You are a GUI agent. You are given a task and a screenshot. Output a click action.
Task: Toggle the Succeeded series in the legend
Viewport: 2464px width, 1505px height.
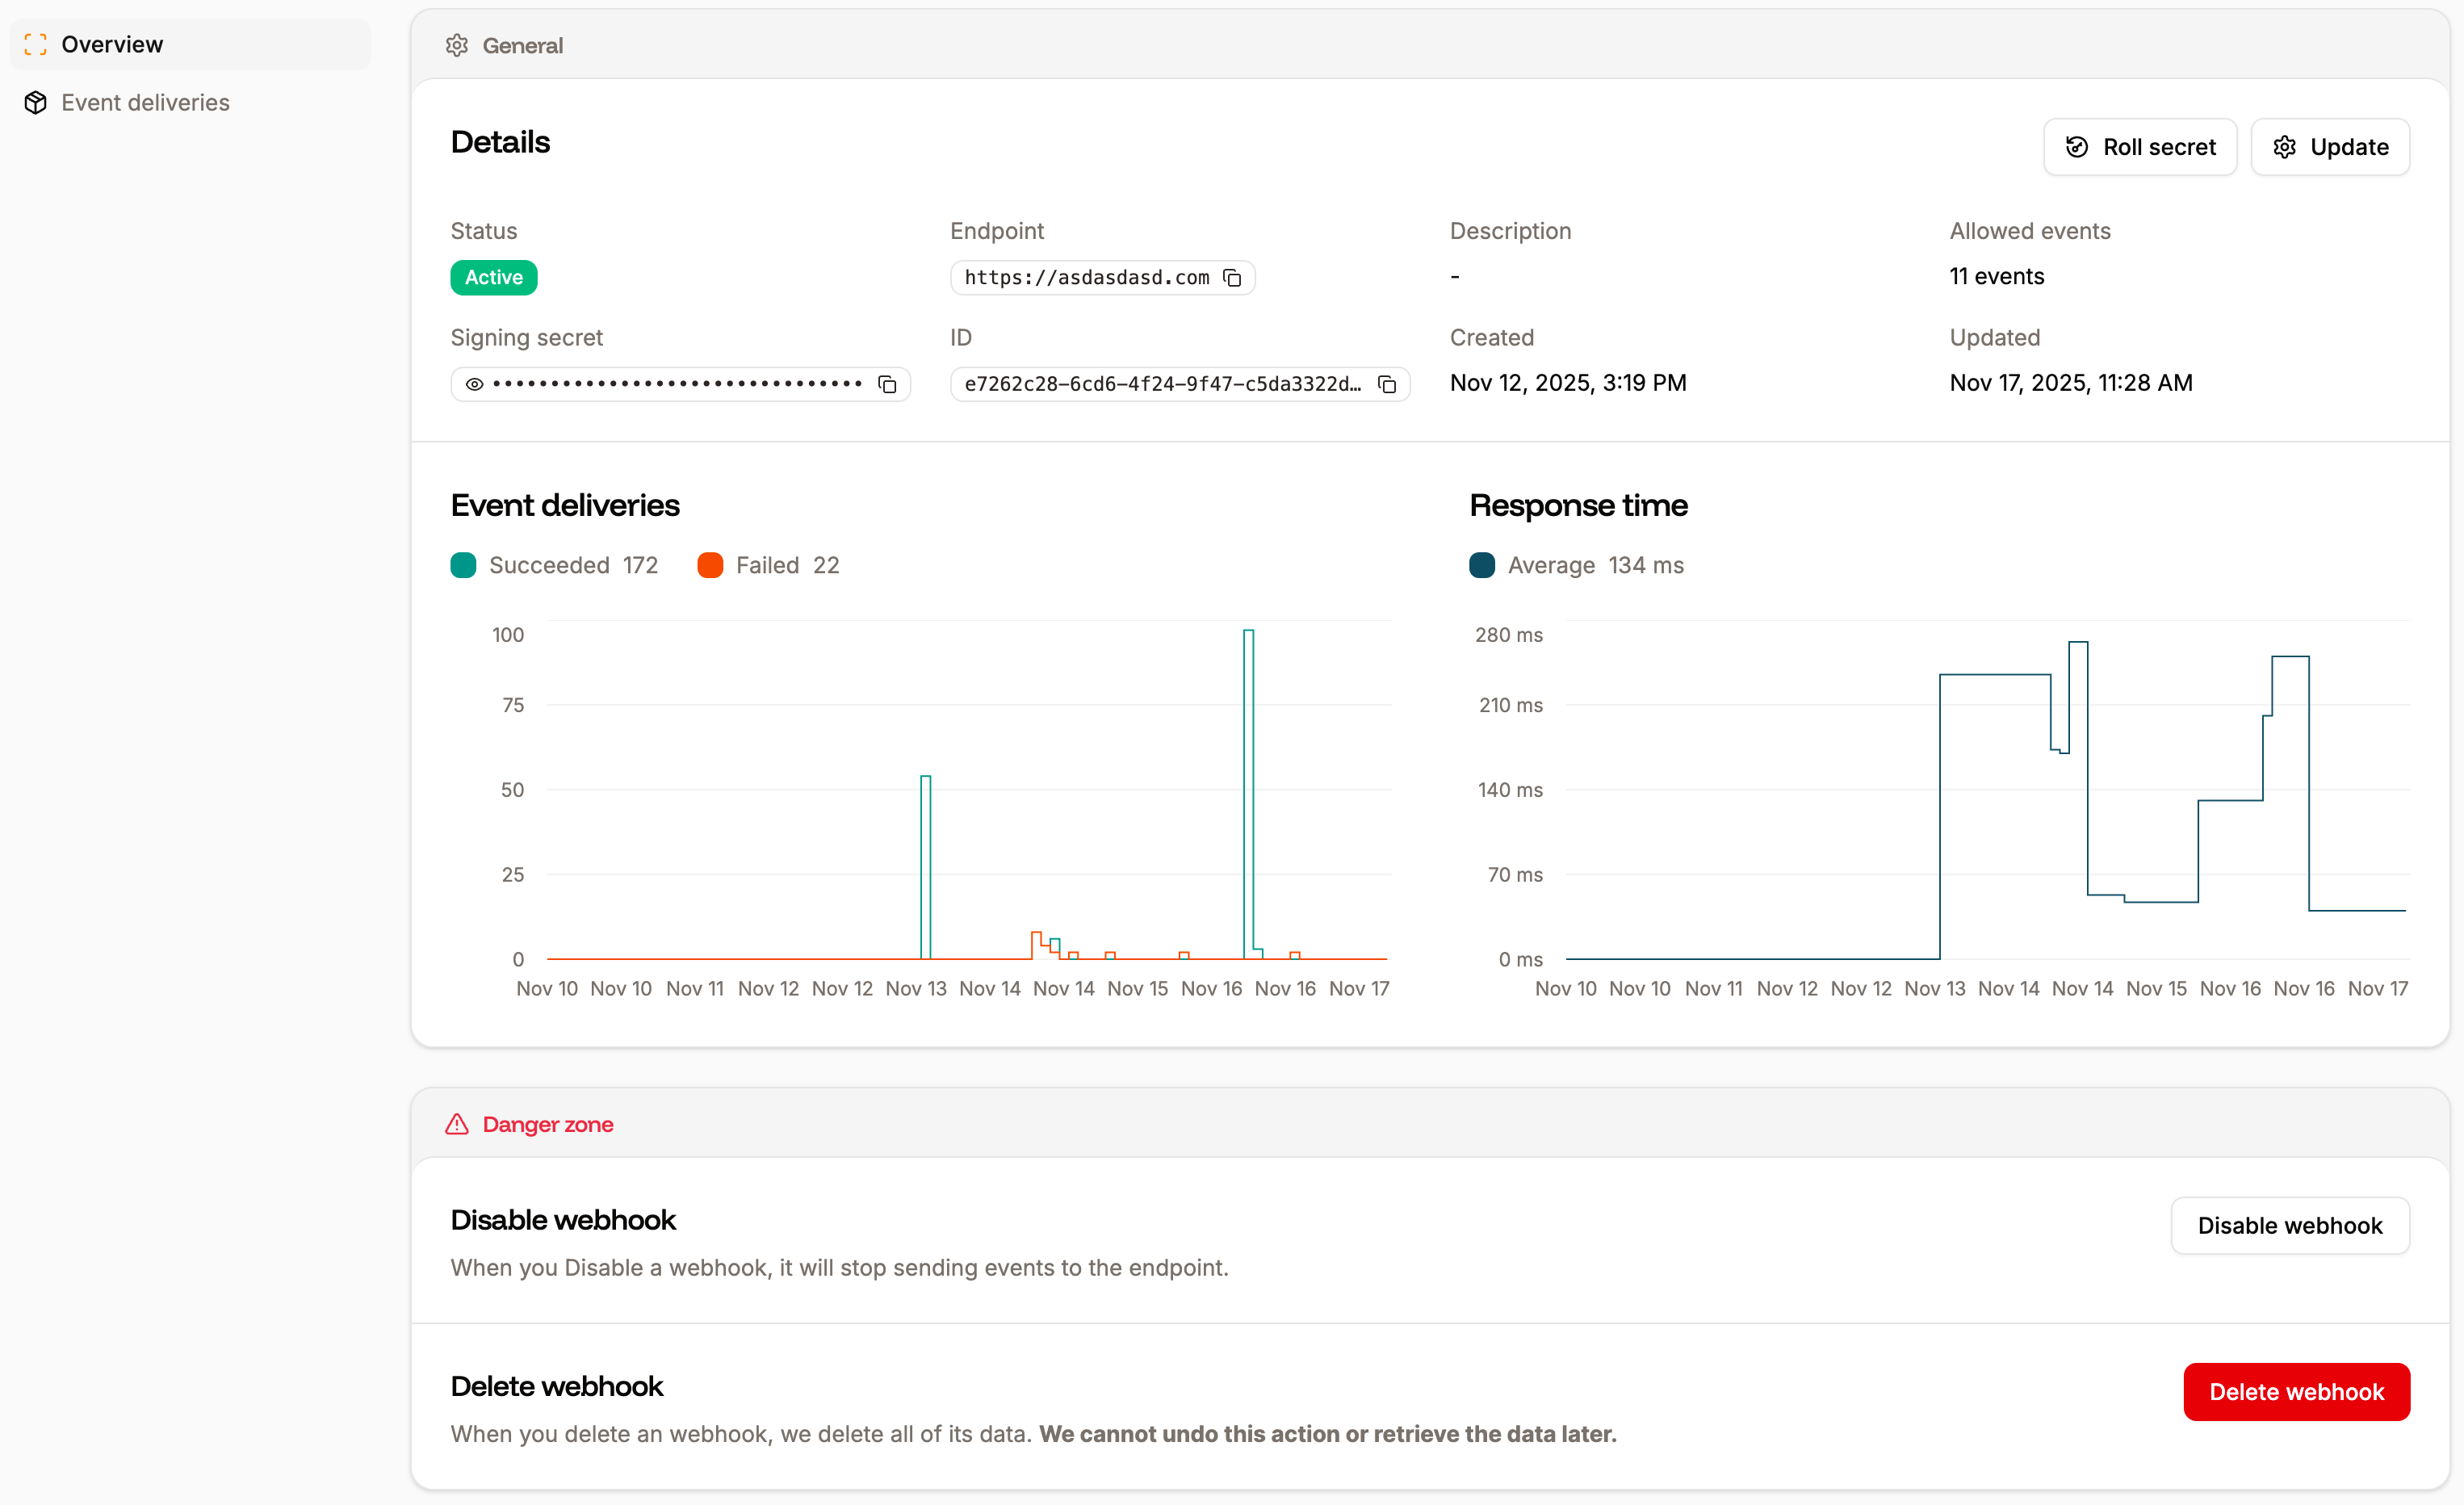click(x=554, y=565)
